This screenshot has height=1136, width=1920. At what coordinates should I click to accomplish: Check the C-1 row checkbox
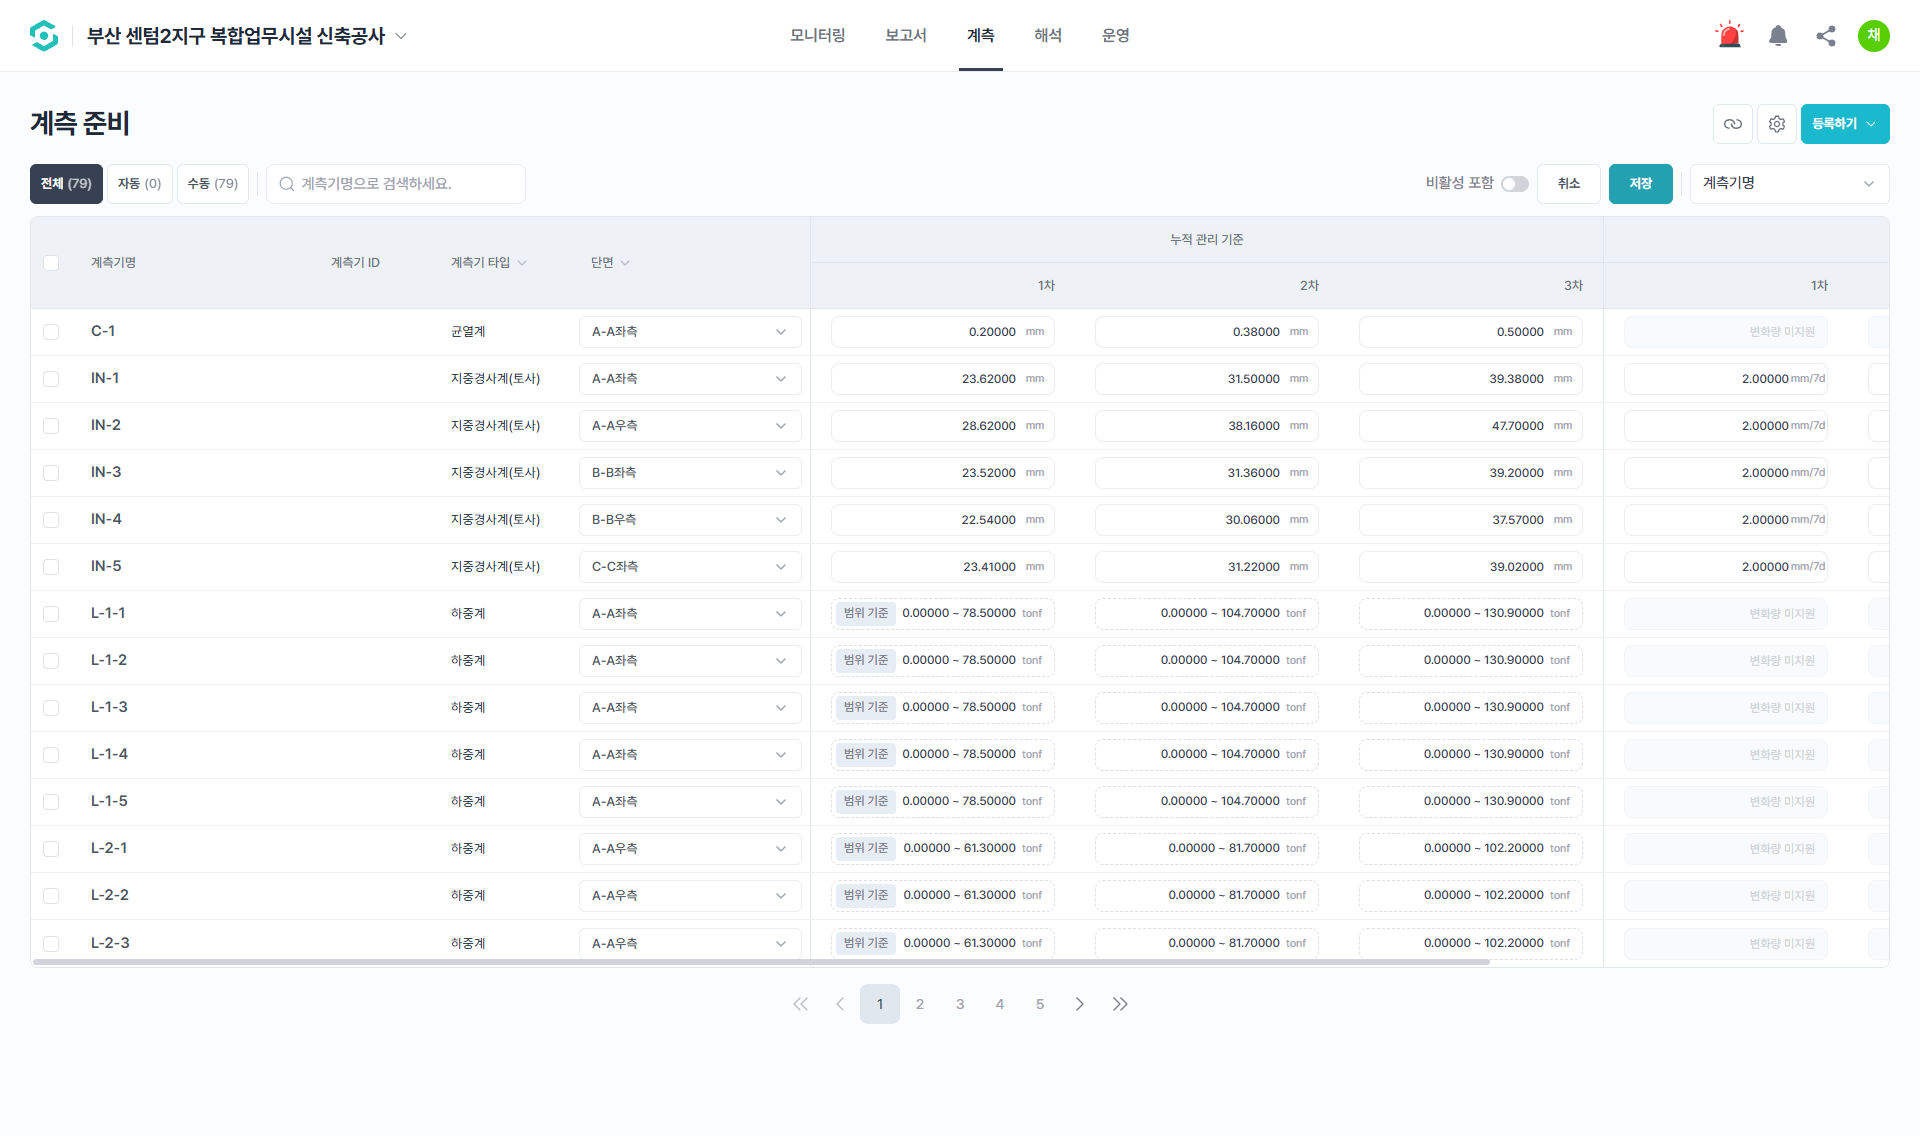point(51,332)
